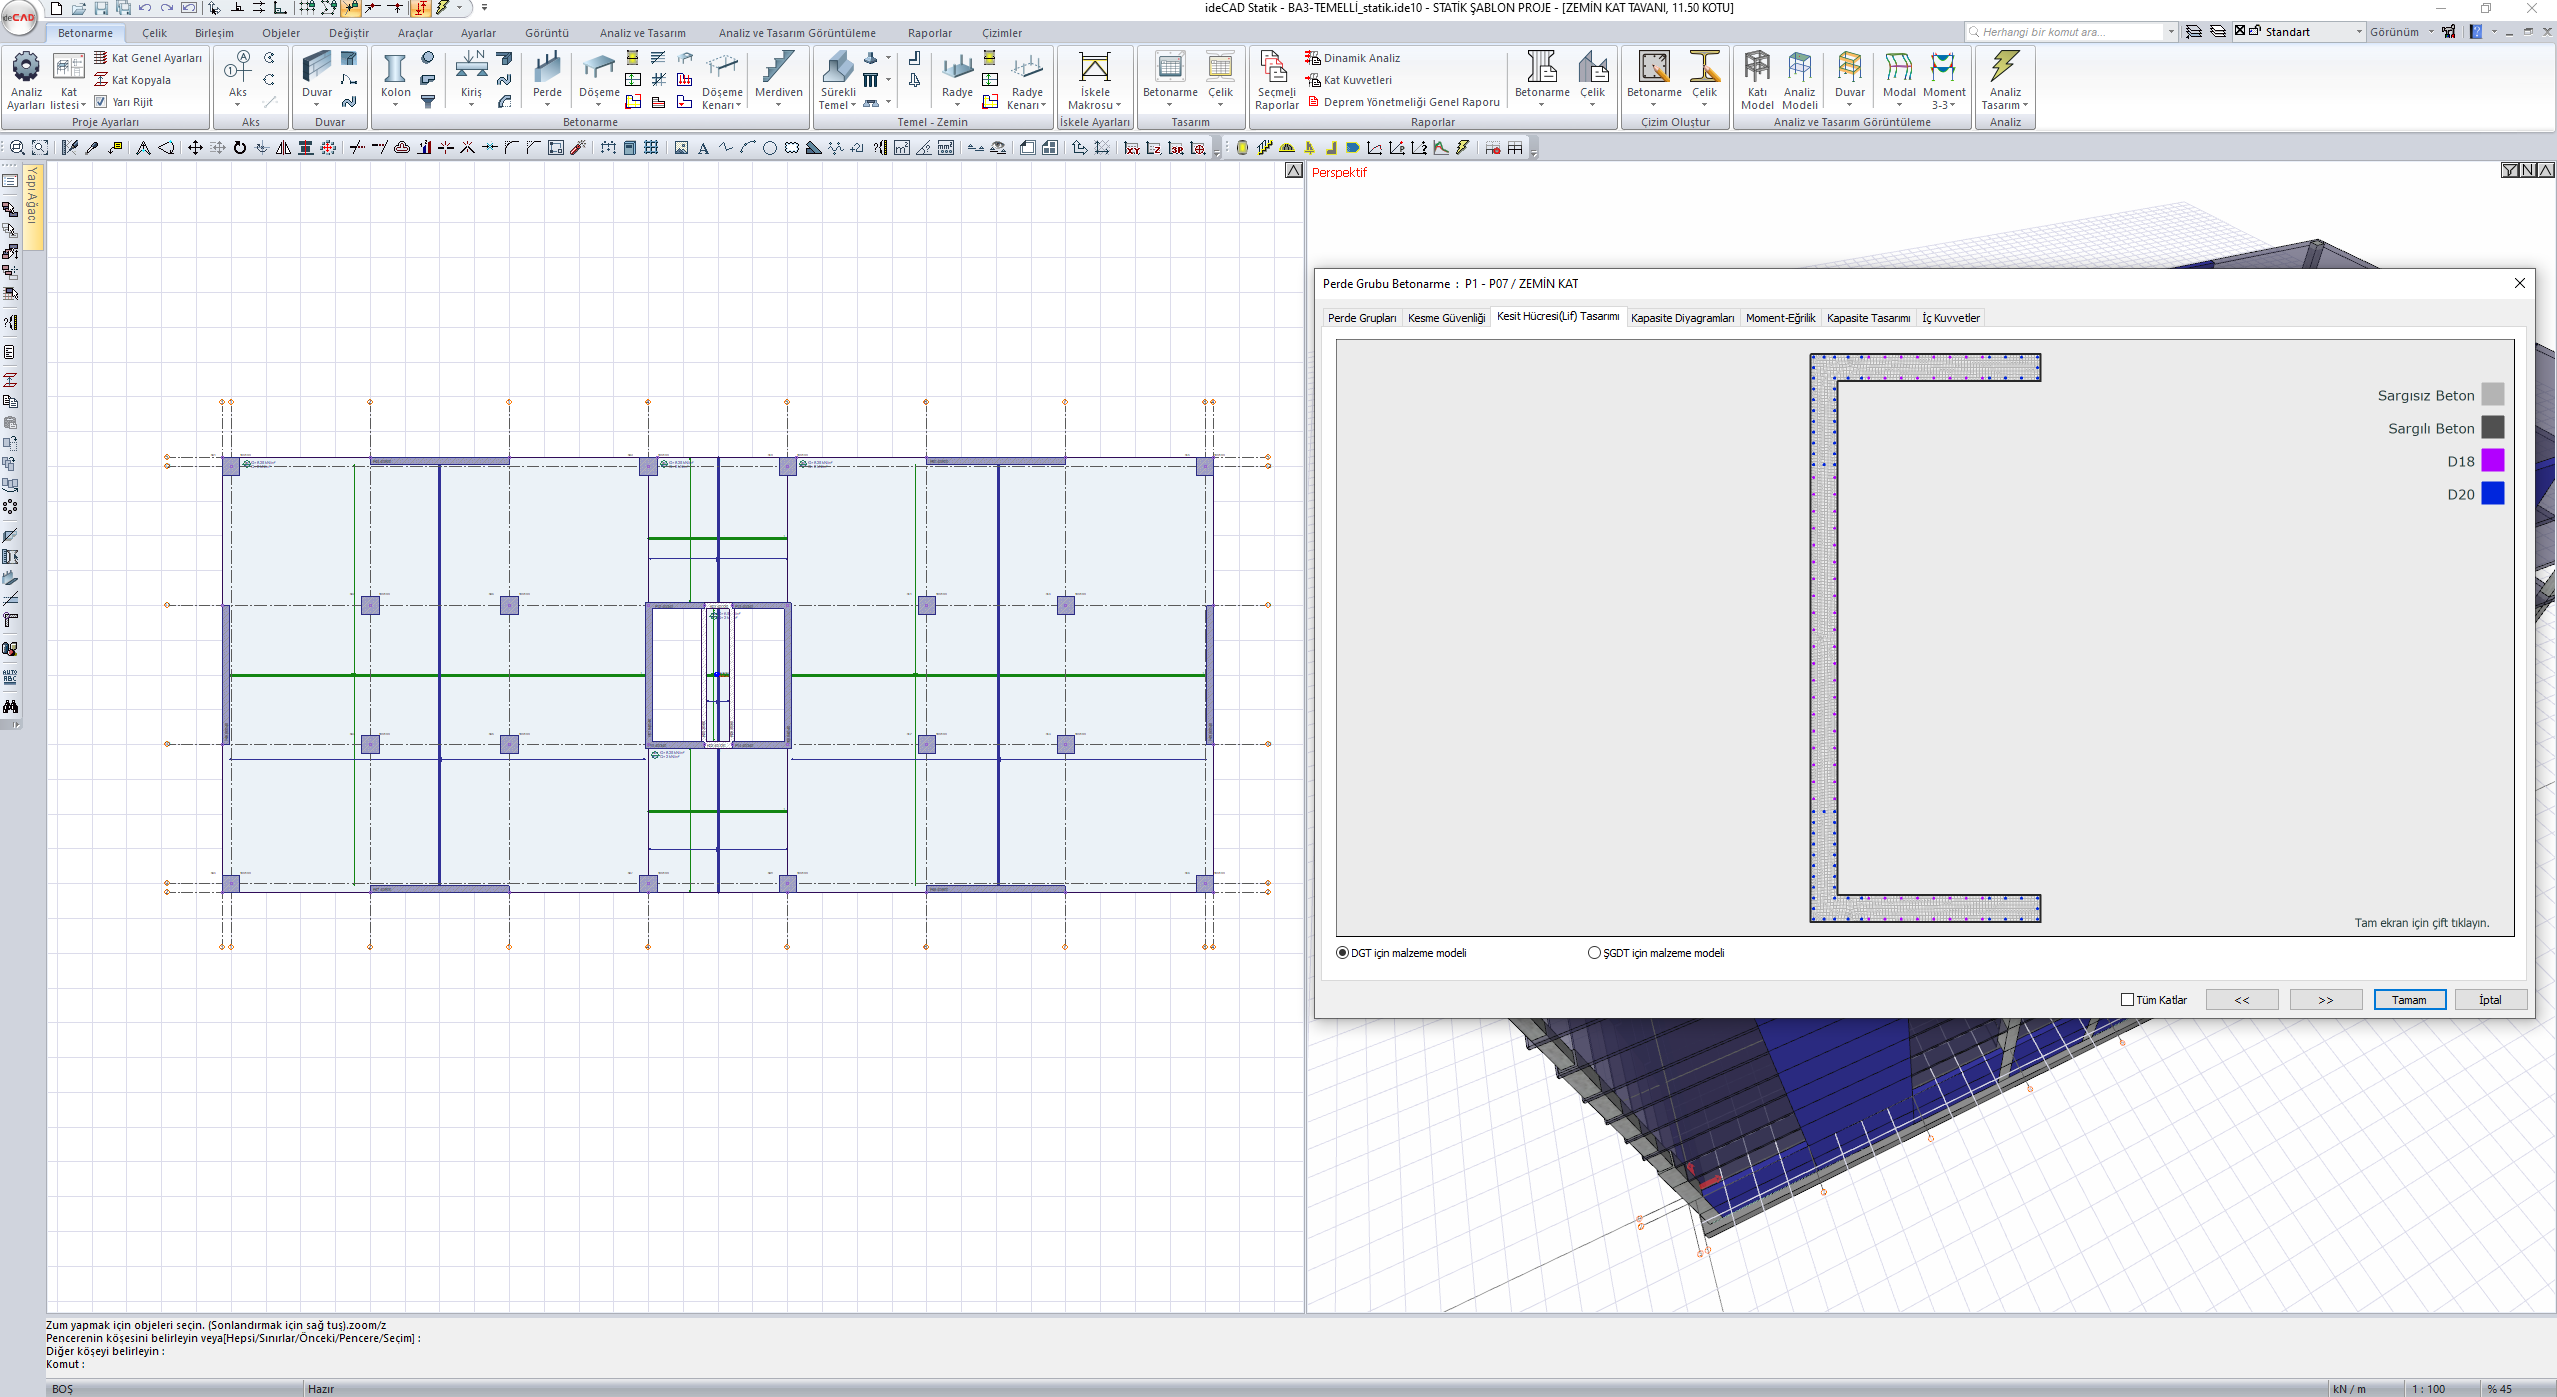Click the Dinamik Analiz report icon
Image resolution: width=2557 pixels, height=1397 pixels.
point(1313,58)
